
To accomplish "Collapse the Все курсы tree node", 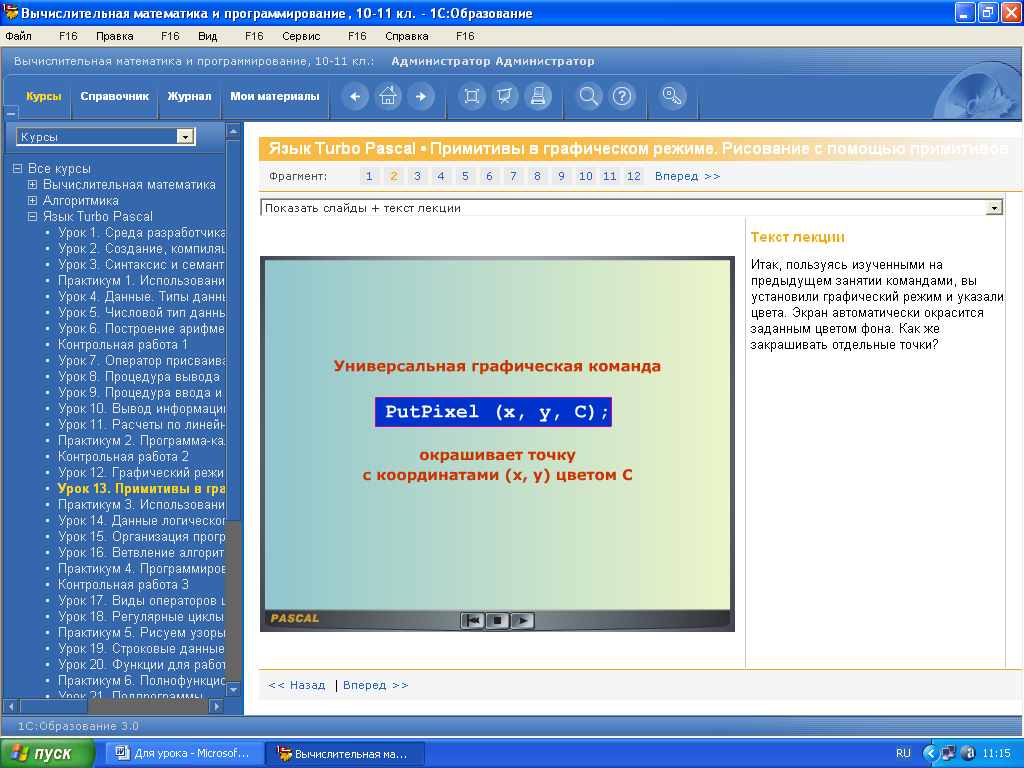I will 18,168.
